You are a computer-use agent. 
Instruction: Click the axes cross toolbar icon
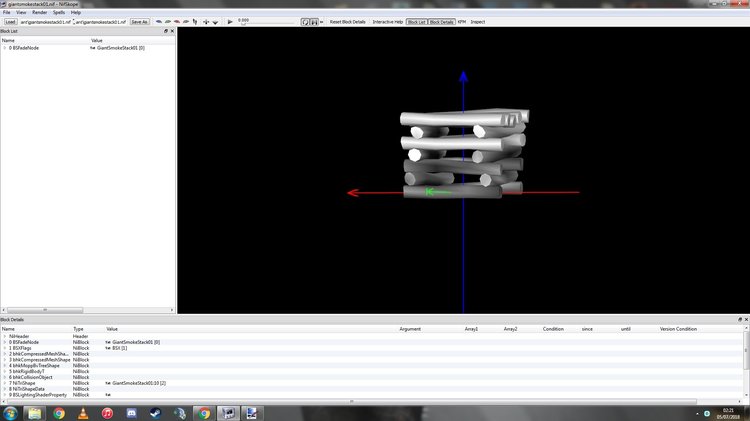point(206,22)
